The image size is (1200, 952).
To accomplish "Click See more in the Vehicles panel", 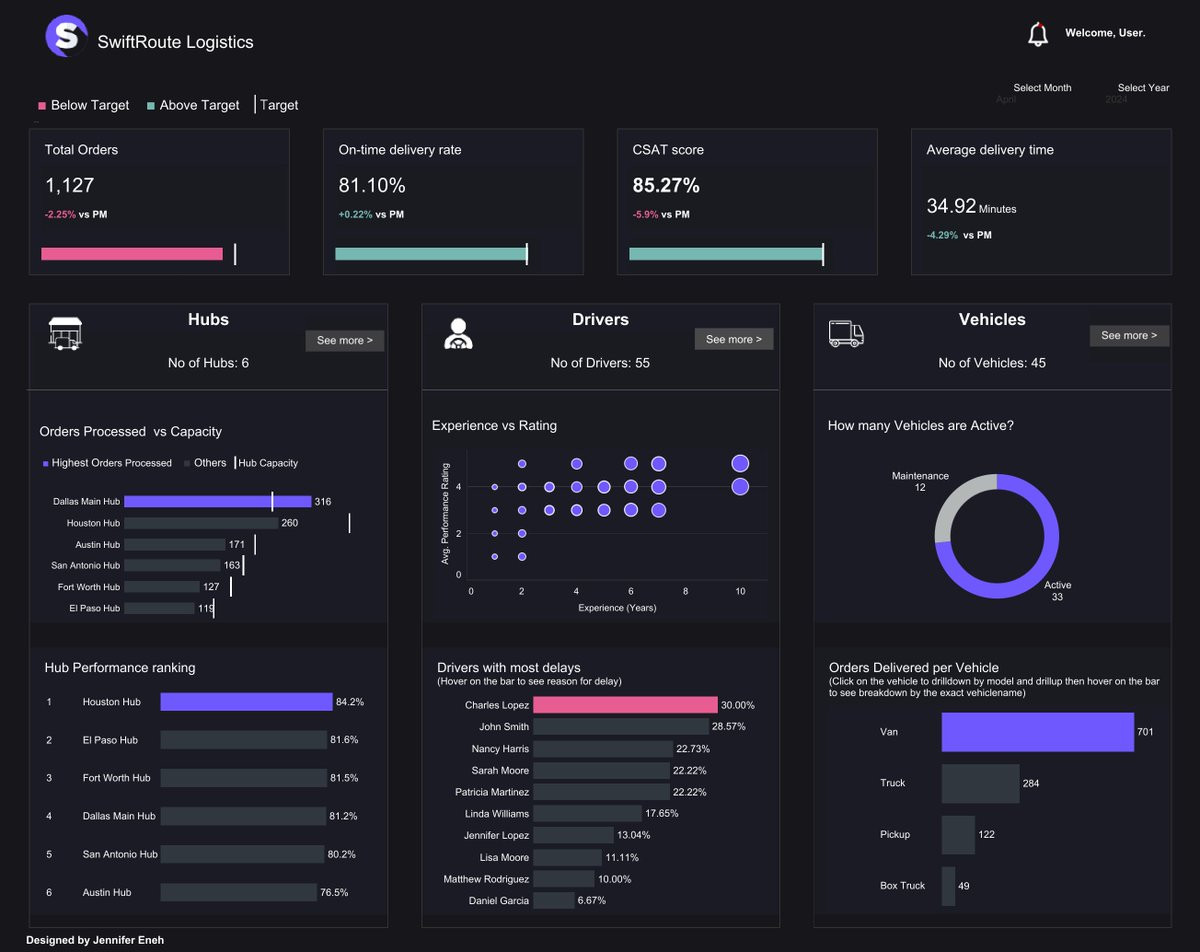I will (1129, 336).
